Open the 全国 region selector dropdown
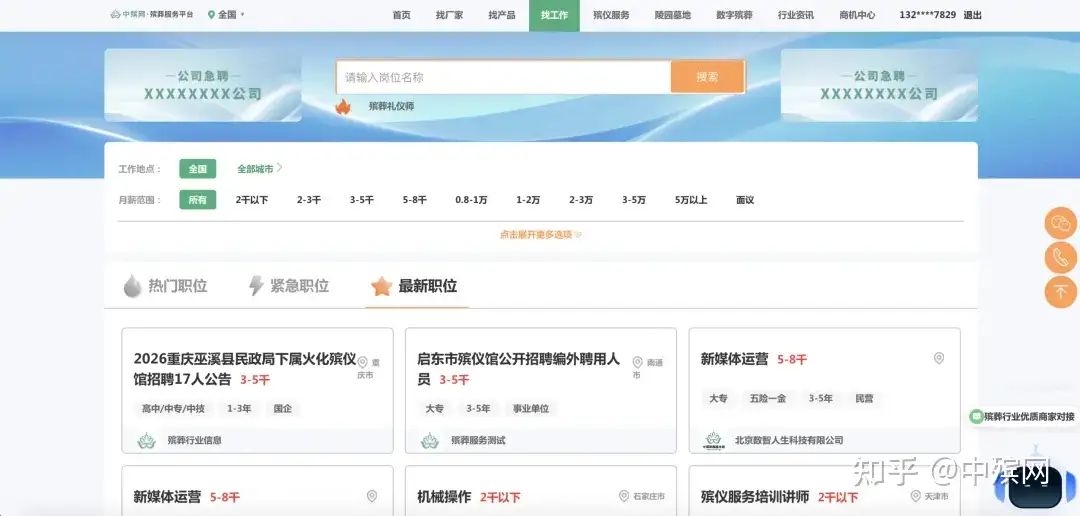 tap(227, 14)
